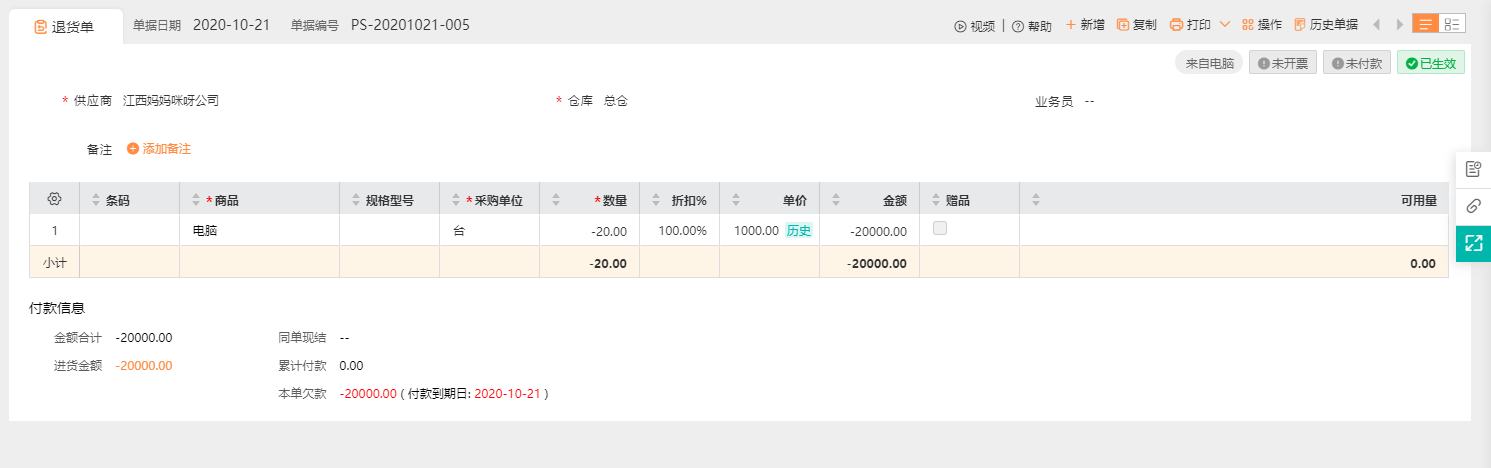Click the 小计 subtotal row label
Screen dimensions: 1491x468
(55, 263)
